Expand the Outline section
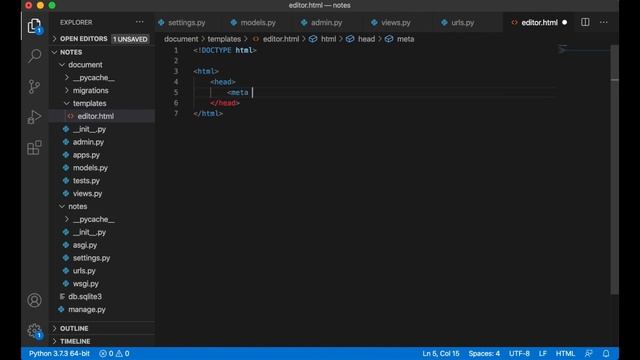640x360 pixels. [x=102, y=328]
